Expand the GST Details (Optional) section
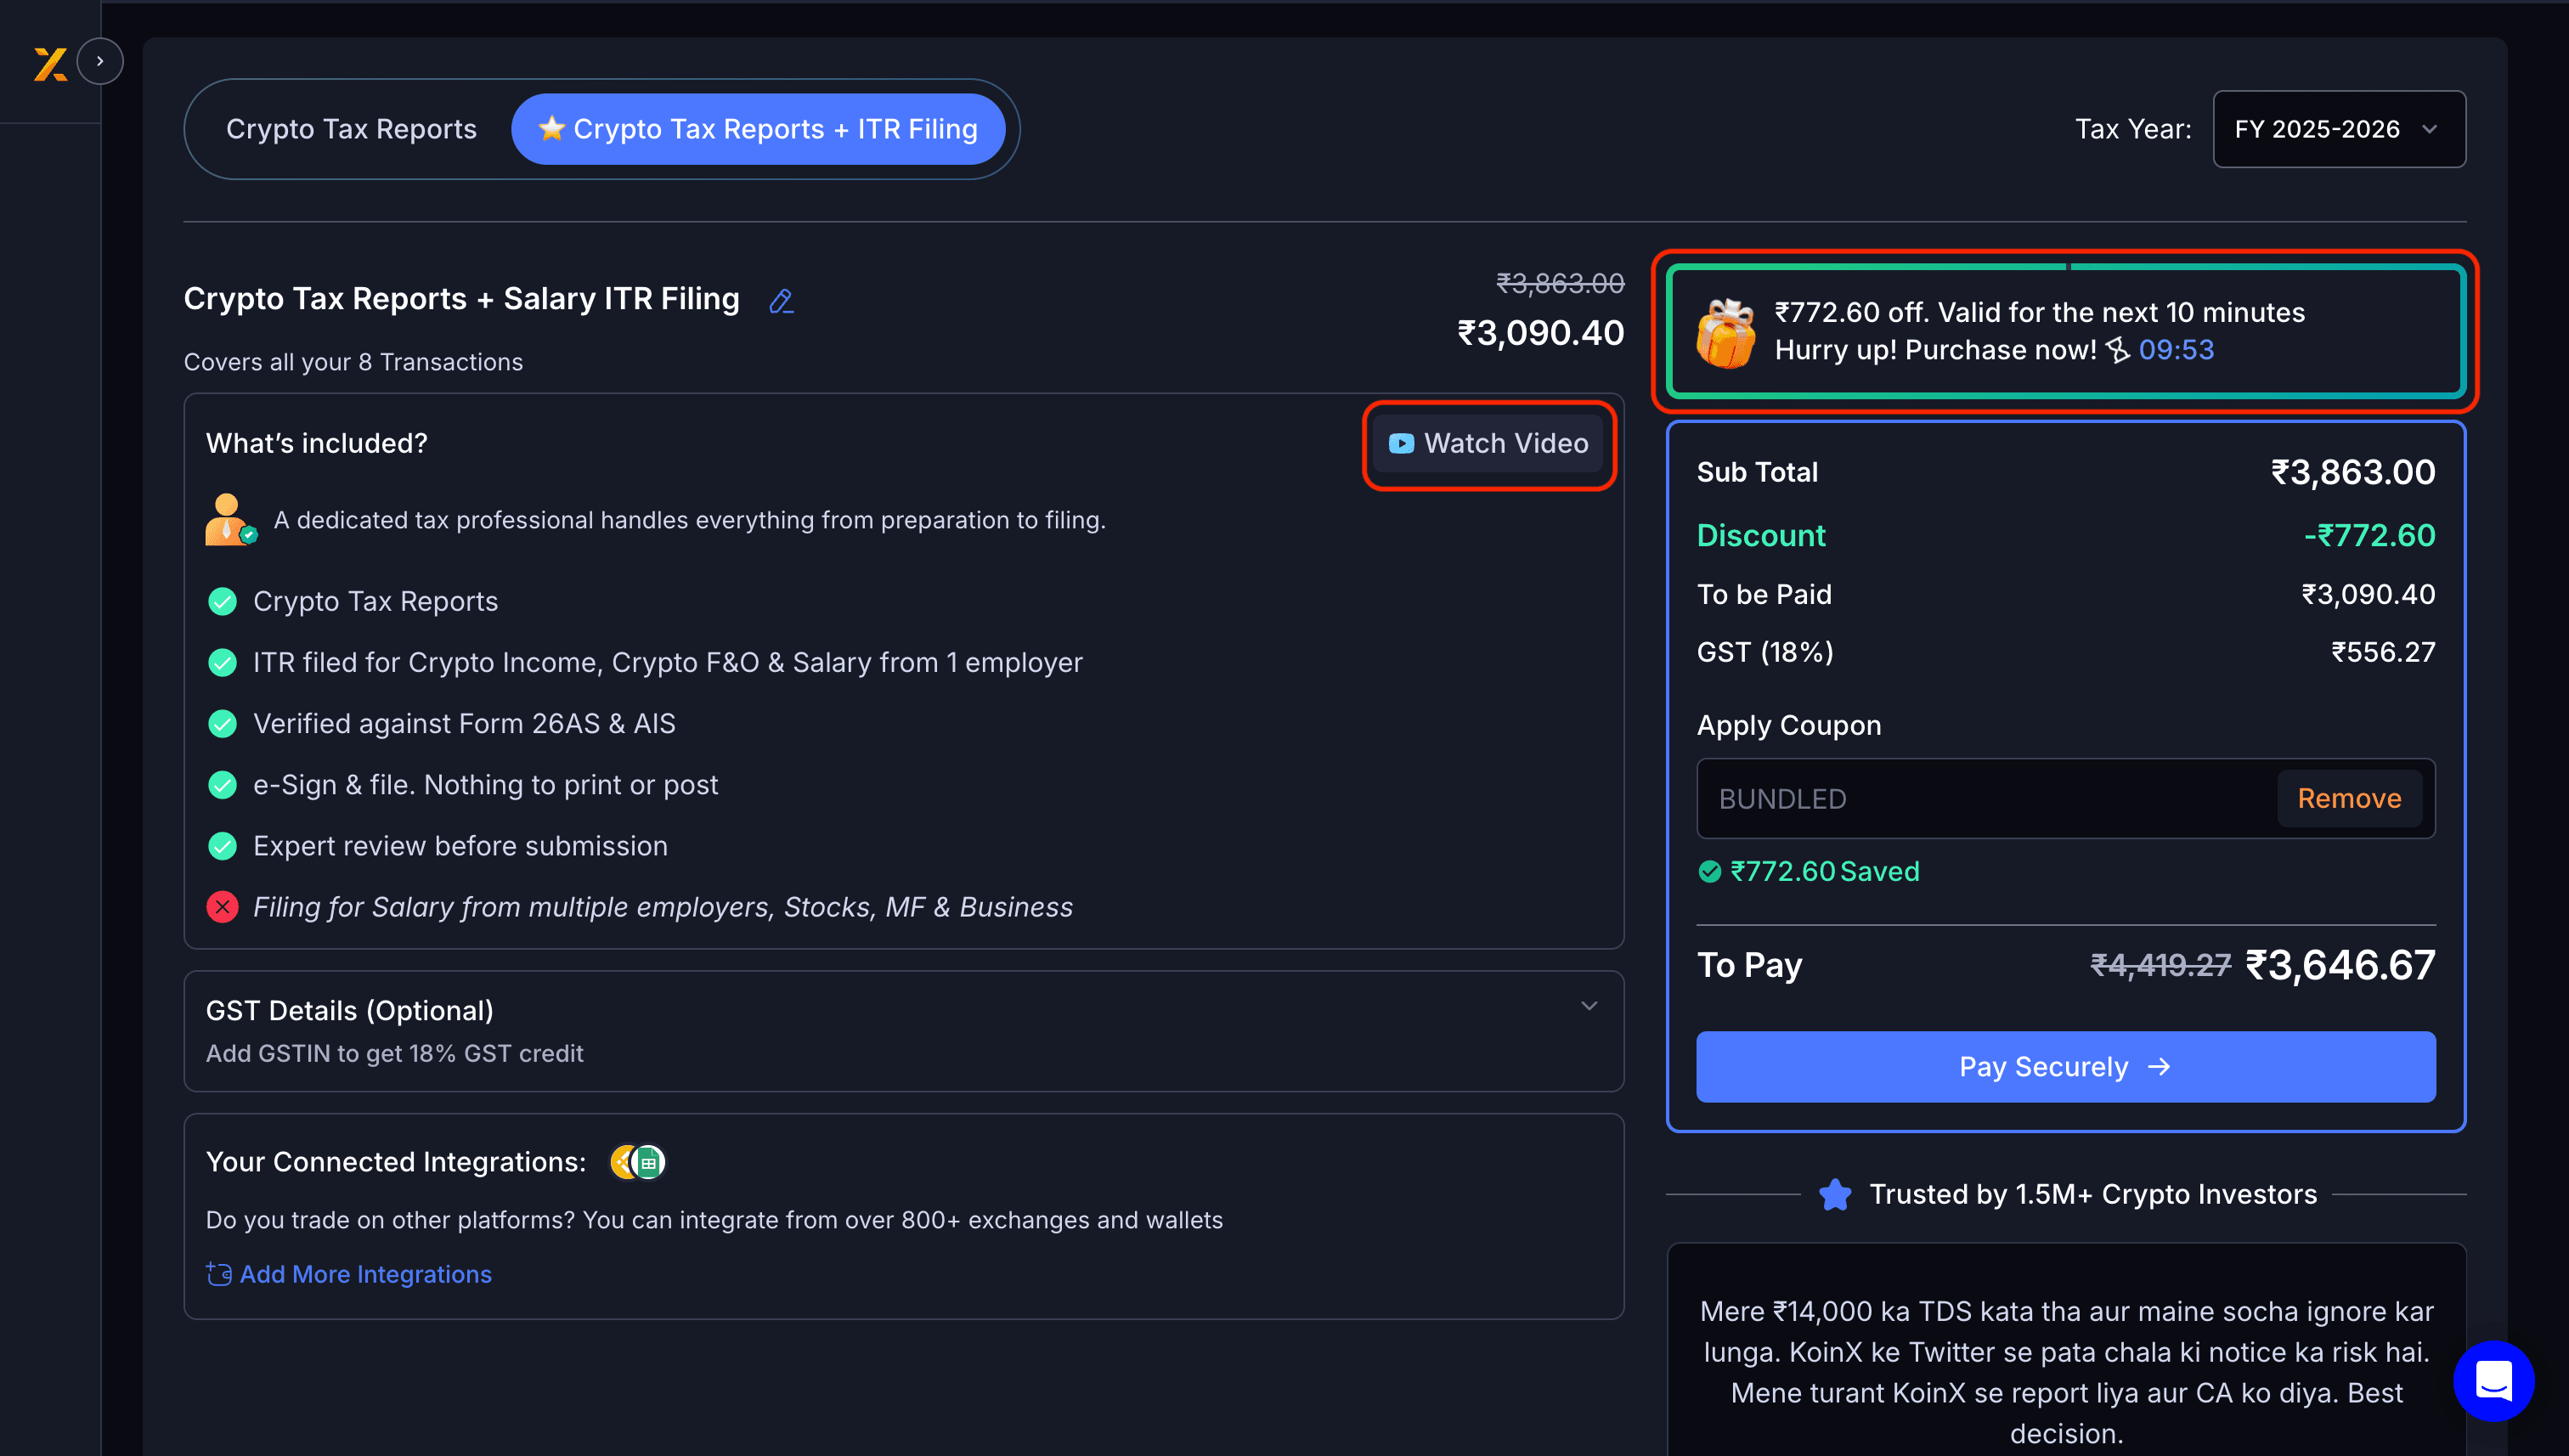Viewport: 2569px width, 1456px height. pyautogui.click(x=904, y=1031)
